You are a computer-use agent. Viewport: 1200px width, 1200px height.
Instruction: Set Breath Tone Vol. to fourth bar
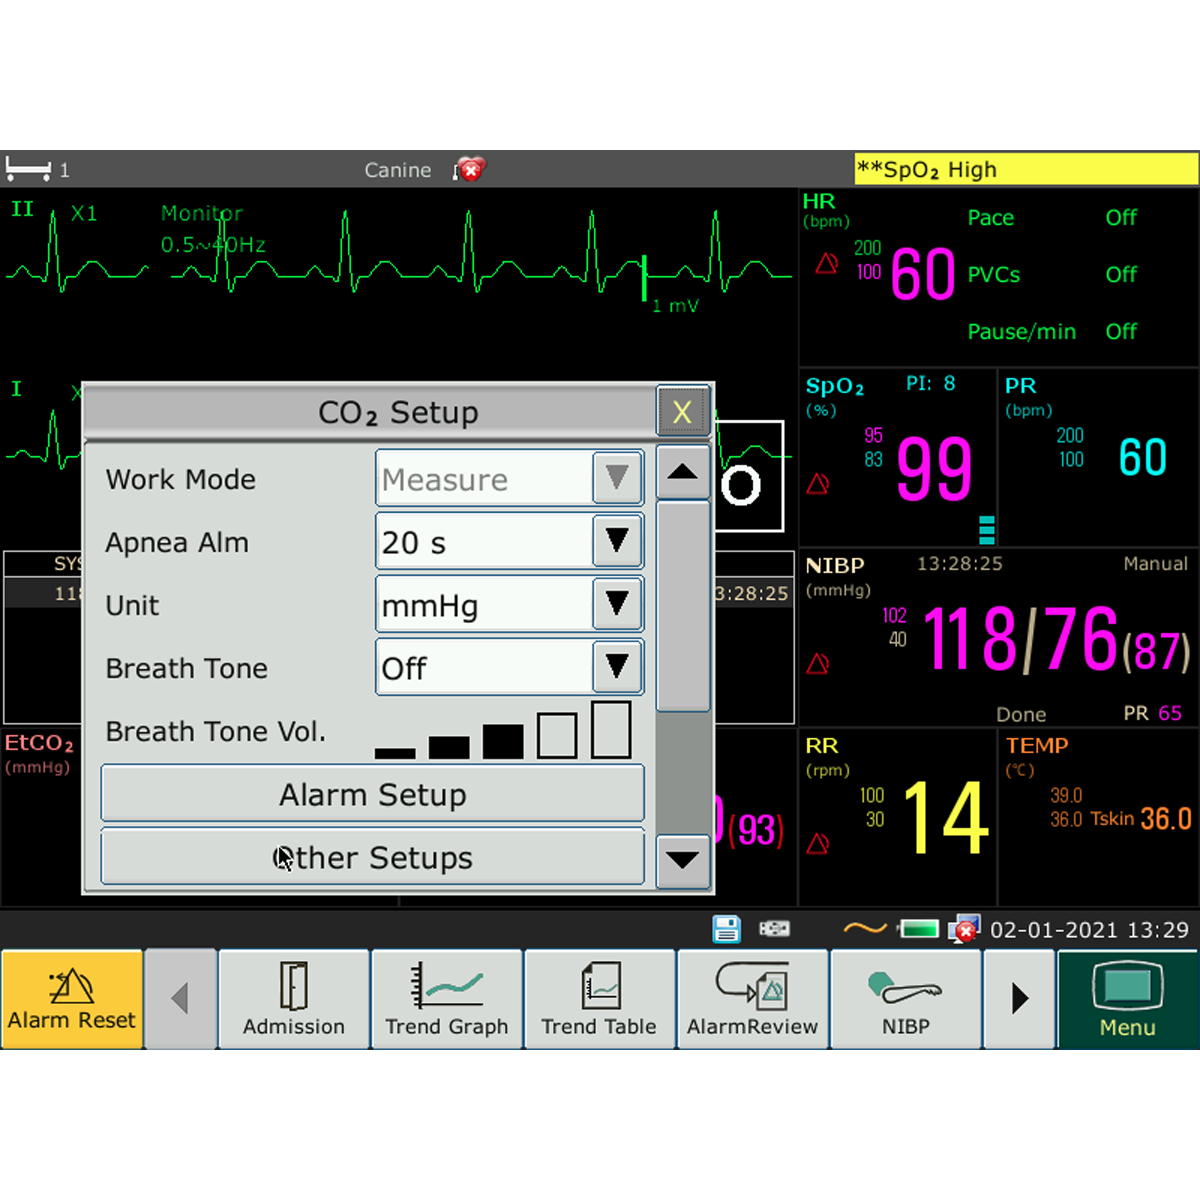coord(557,735)
